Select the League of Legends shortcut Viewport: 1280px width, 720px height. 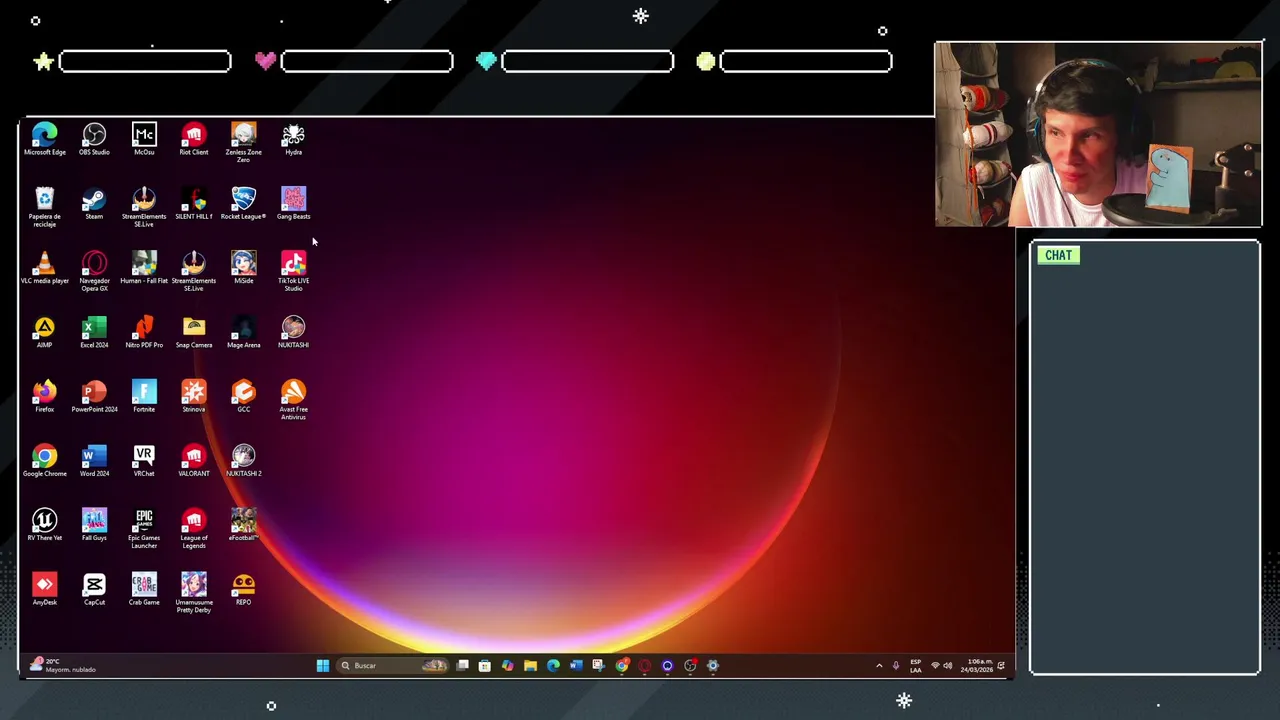pos(194,528)
